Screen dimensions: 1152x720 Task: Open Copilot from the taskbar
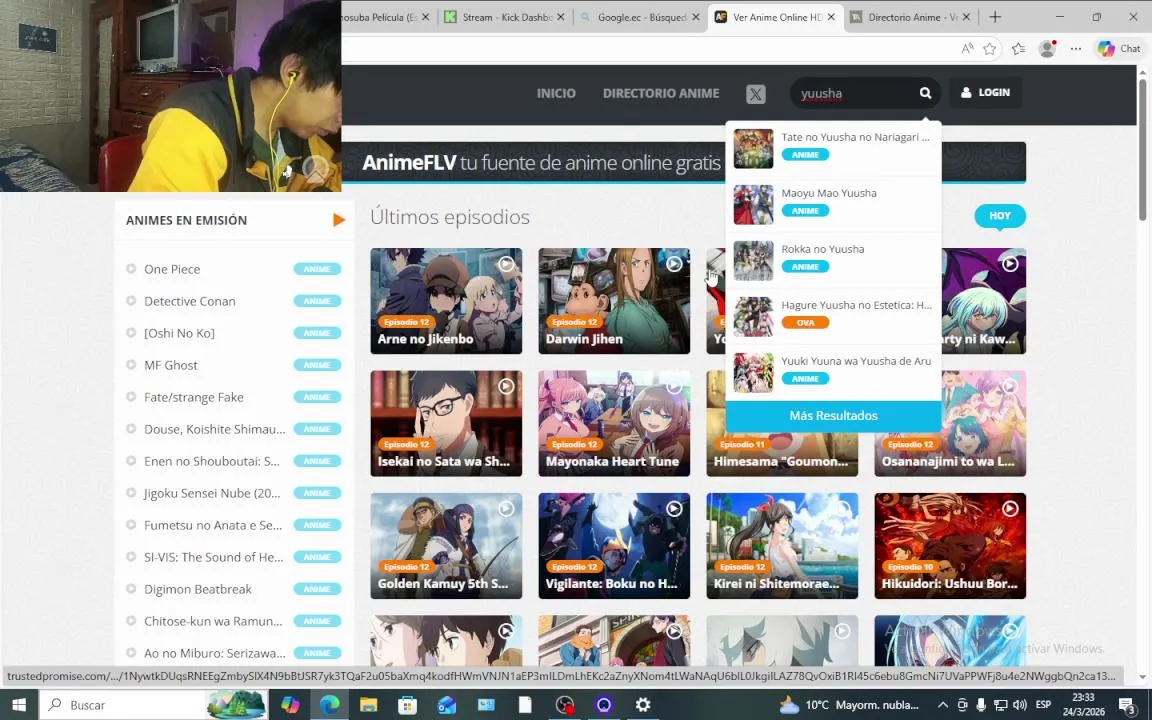290,705
